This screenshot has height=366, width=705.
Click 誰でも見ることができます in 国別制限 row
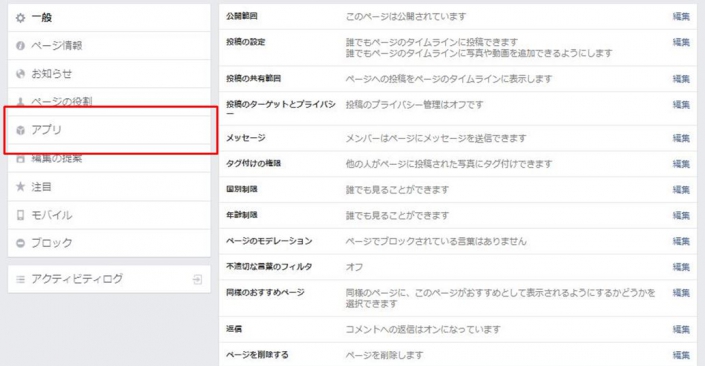[x=397, y=190]
